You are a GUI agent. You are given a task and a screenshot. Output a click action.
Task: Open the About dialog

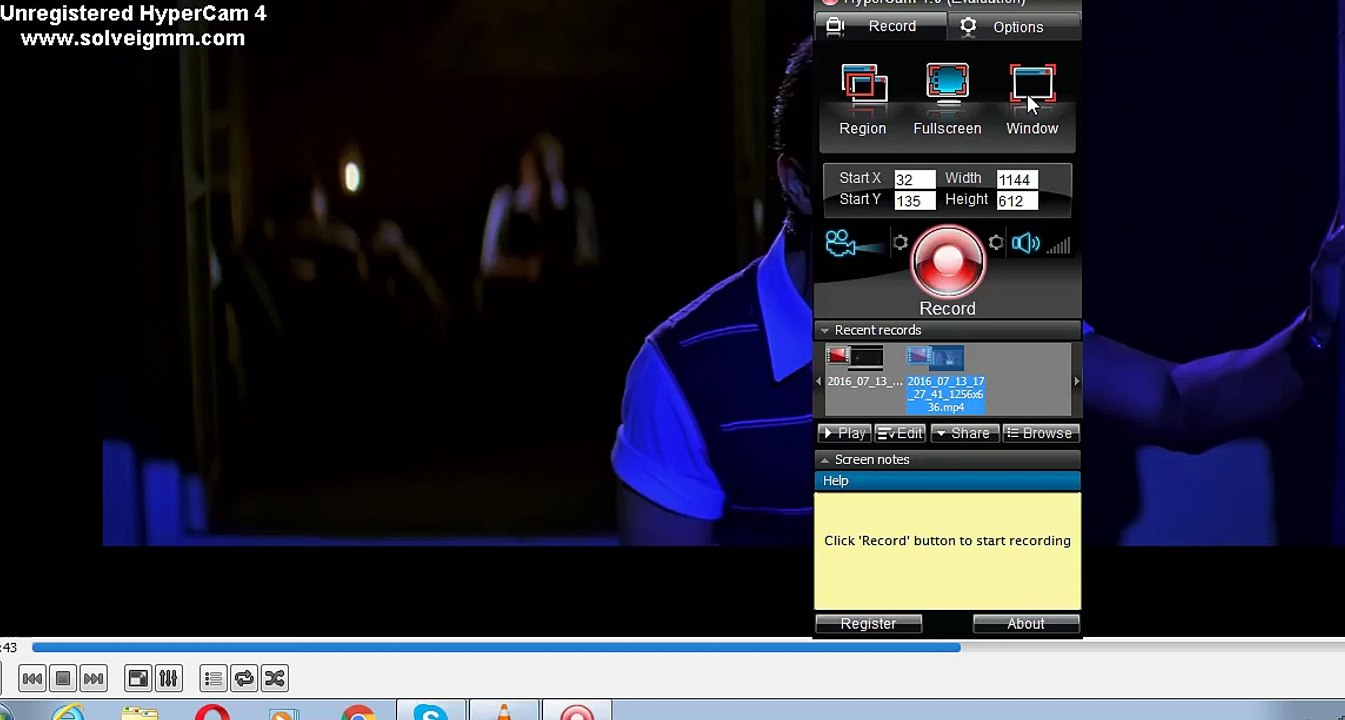coord(1026,624)
